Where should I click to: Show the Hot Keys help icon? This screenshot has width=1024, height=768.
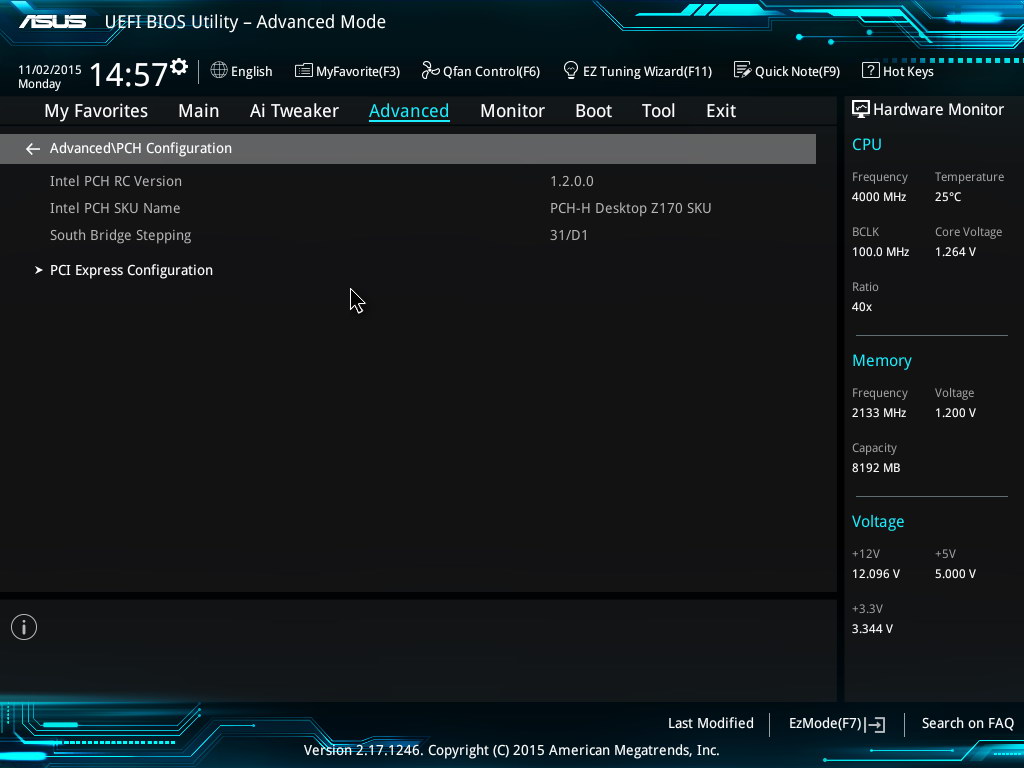pos(870,70)
